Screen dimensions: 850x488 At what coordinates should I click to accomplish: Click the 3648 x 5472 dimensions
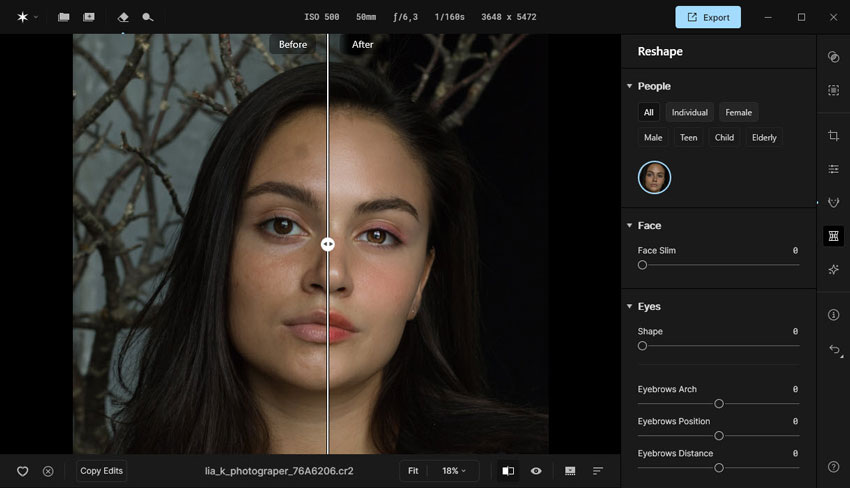[x=508, y=17]
